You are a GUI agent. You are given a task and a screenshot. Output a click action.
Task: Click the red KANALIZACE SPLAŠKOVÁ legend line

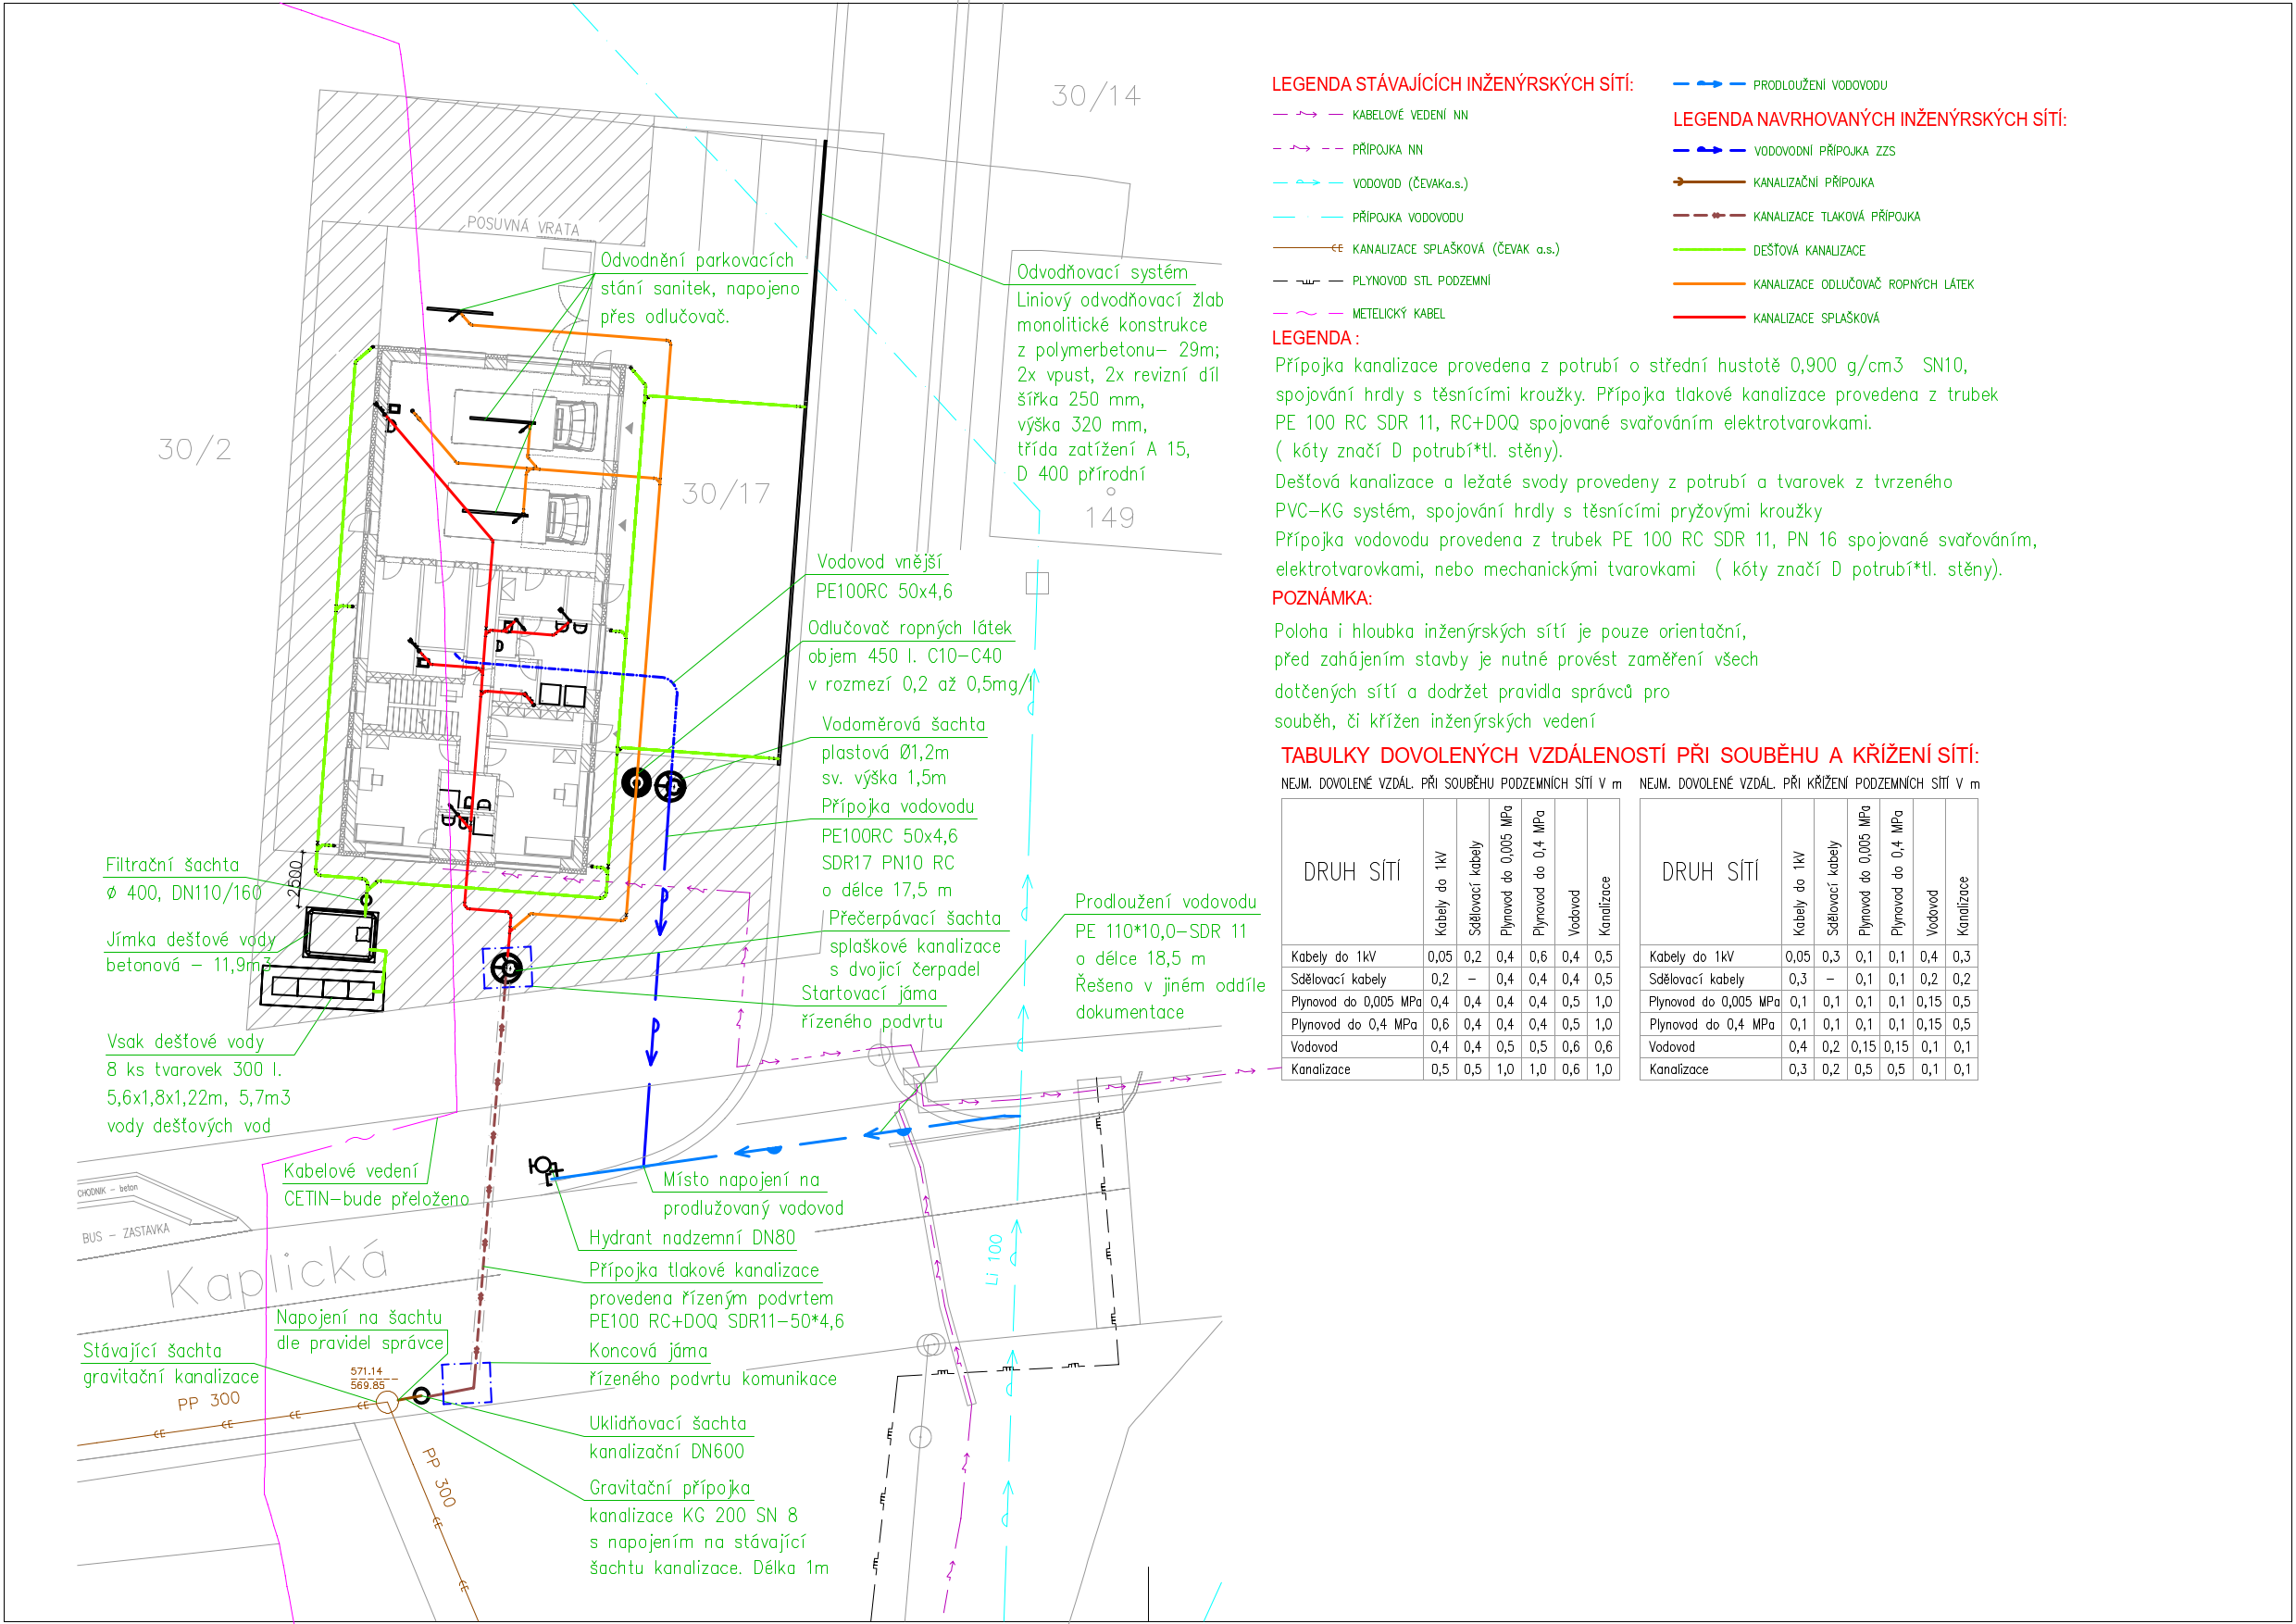click(x=1708, y=318)
